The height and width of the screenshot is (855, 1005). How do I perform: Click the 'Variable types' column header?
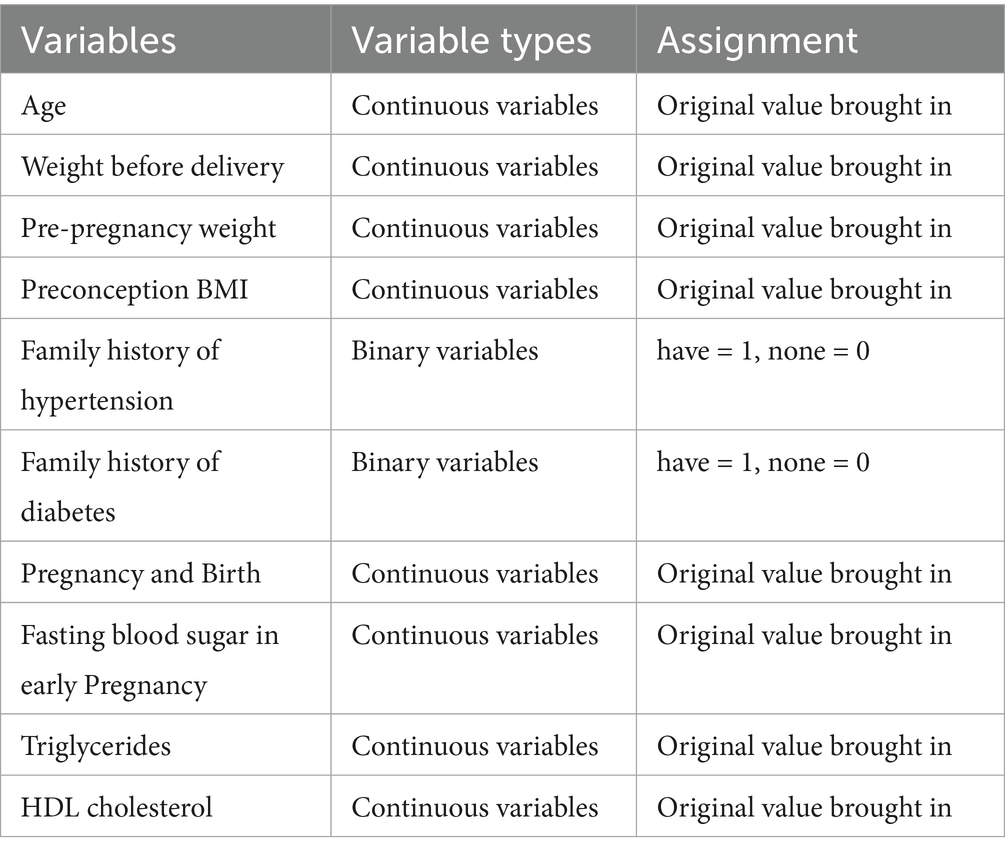471,40
